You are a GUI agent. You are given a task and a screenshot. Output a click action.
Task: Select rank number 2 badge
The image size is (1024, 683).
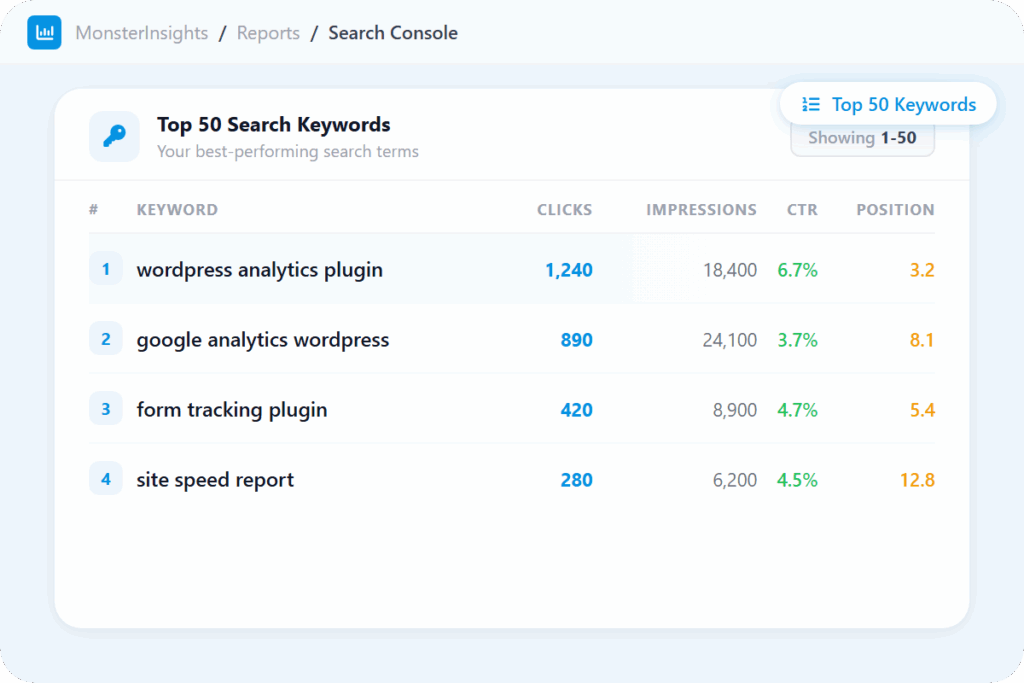pos(106,340)
